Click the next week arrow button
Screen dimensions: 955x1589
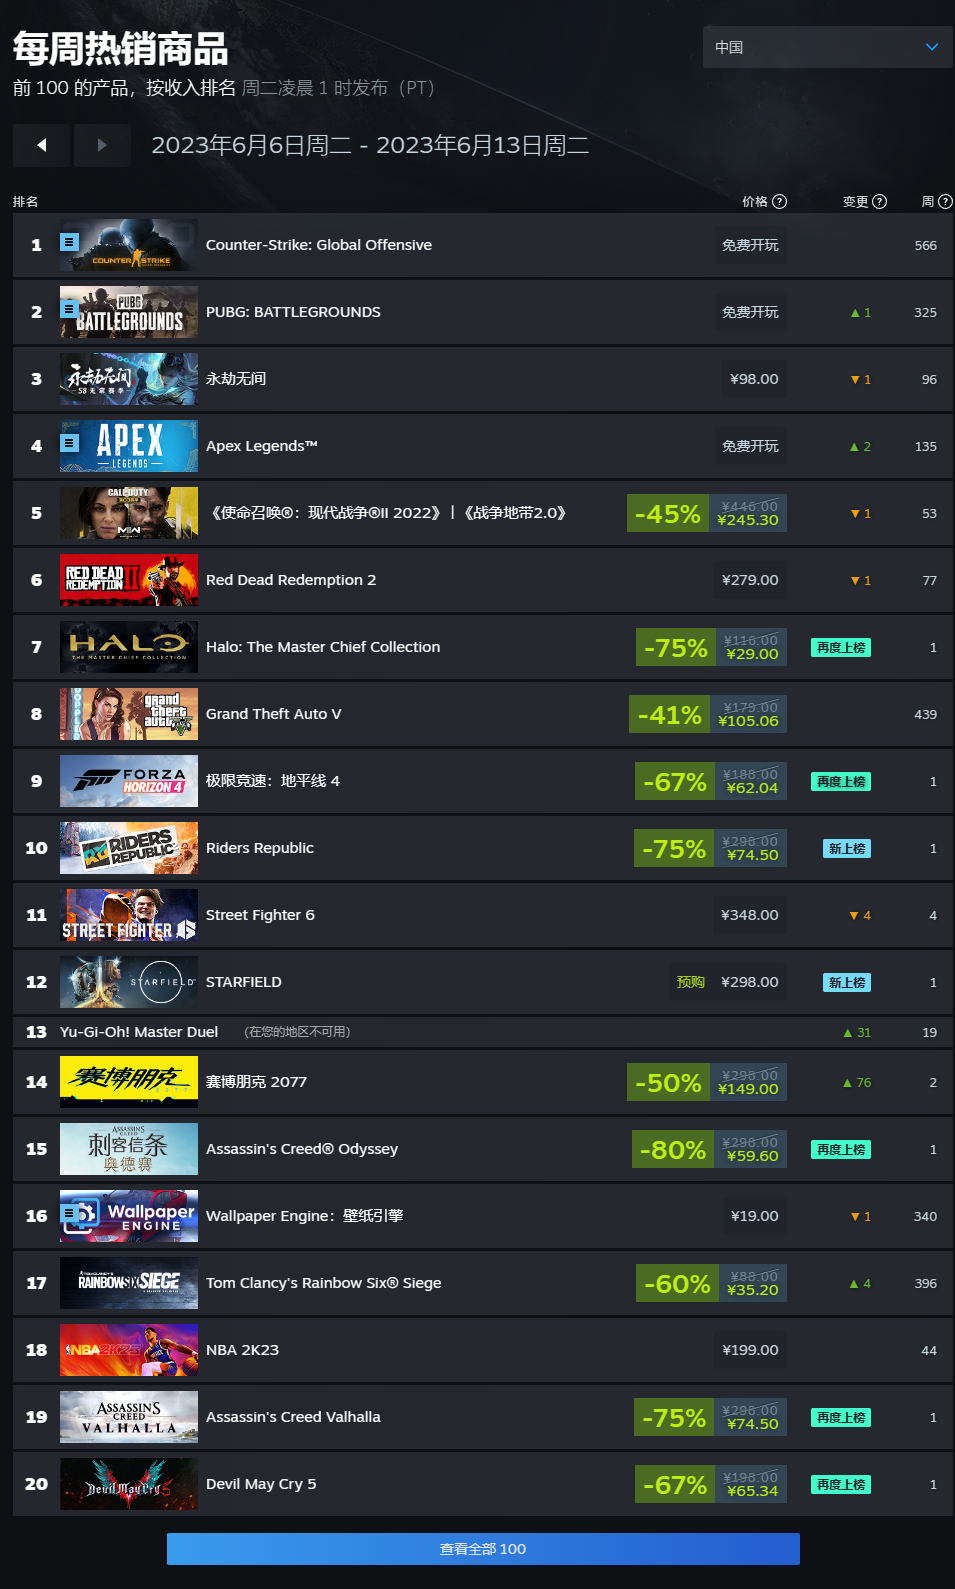click(x=102, y=145)
